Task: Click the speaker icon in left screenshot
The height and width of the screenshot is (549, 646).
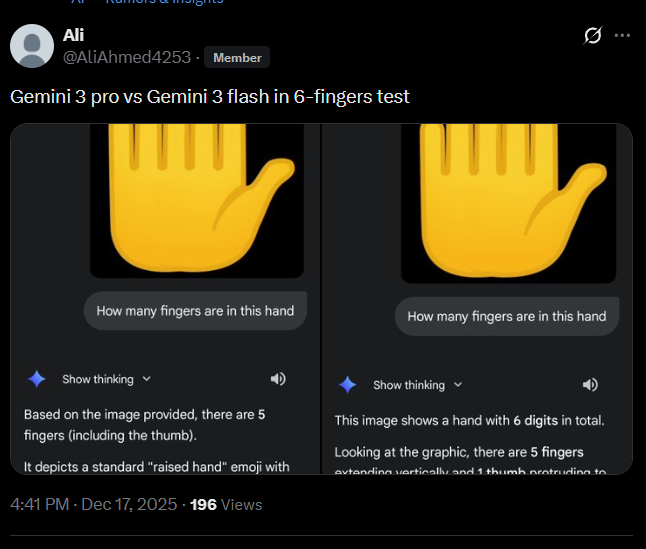Action: coord(278,379)
